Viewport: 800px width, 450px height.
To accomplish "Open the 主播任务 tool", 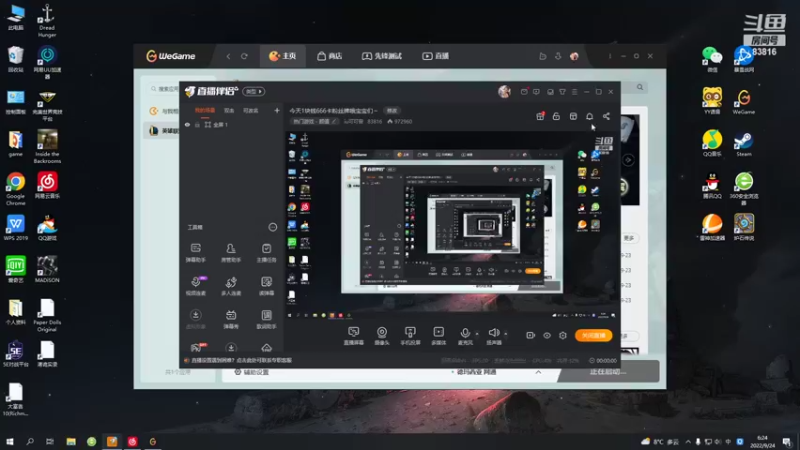I will 266,253.
